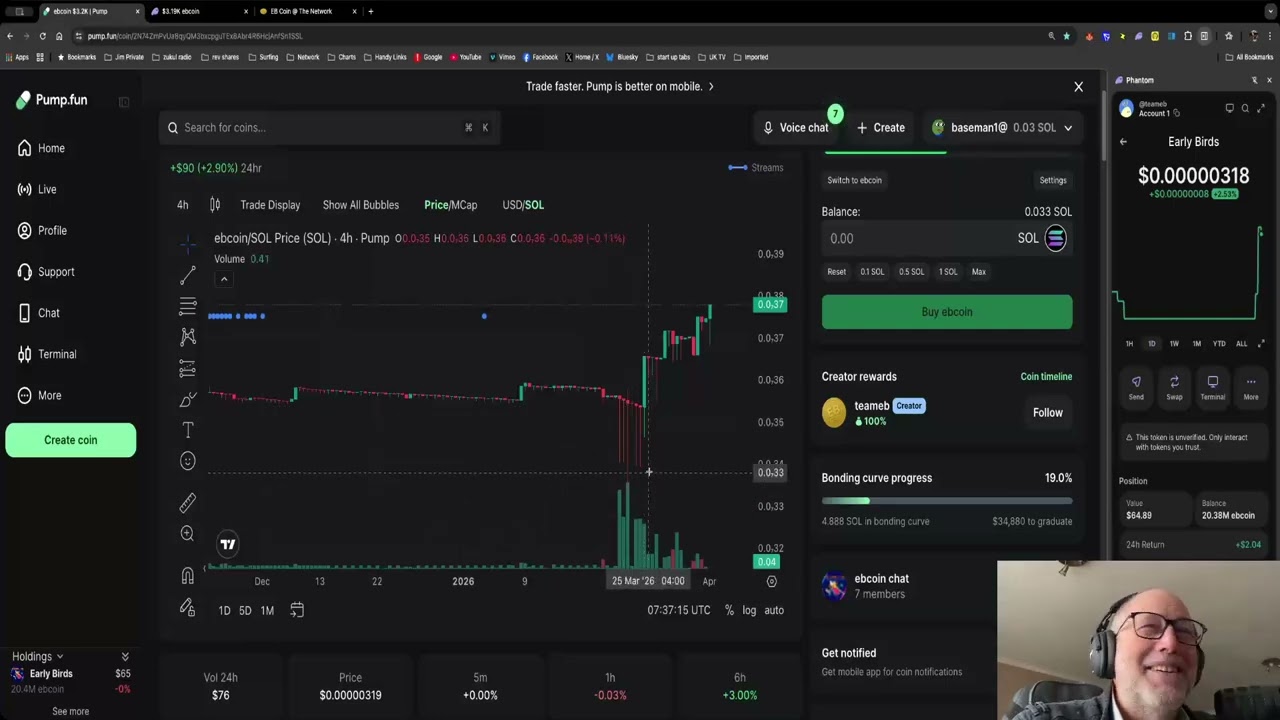Open the go-to-date calendar icon
The image size is (1280, 720).
click(297, 610)
